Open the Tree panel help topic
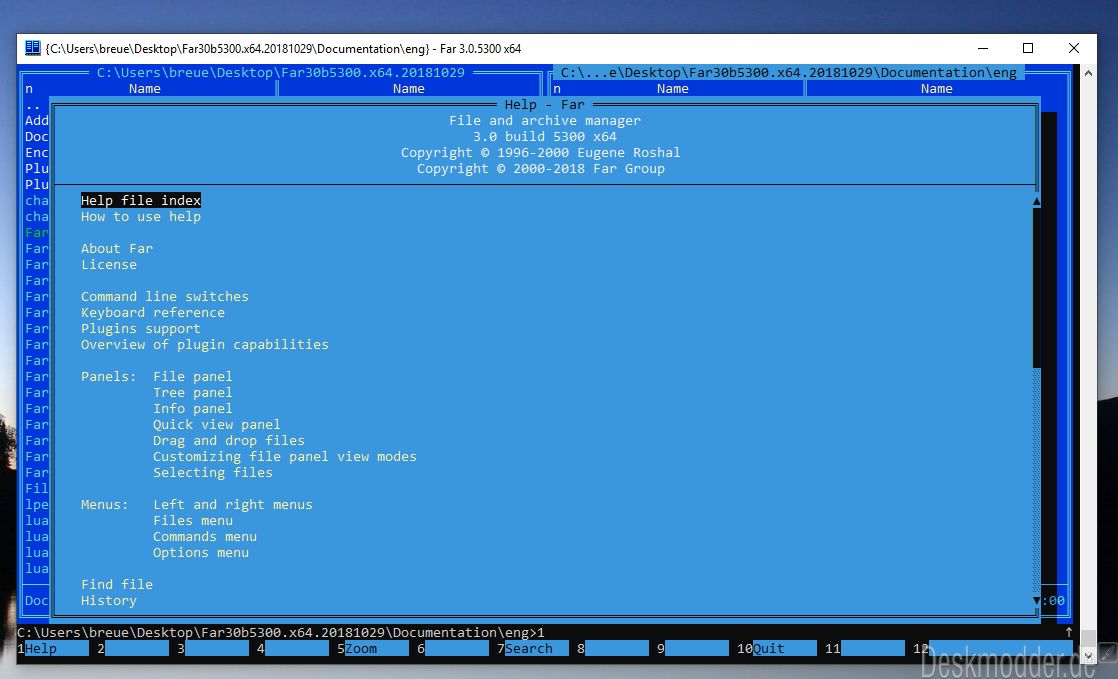This screenshot has height=679, width=1118. click(193, 393)
